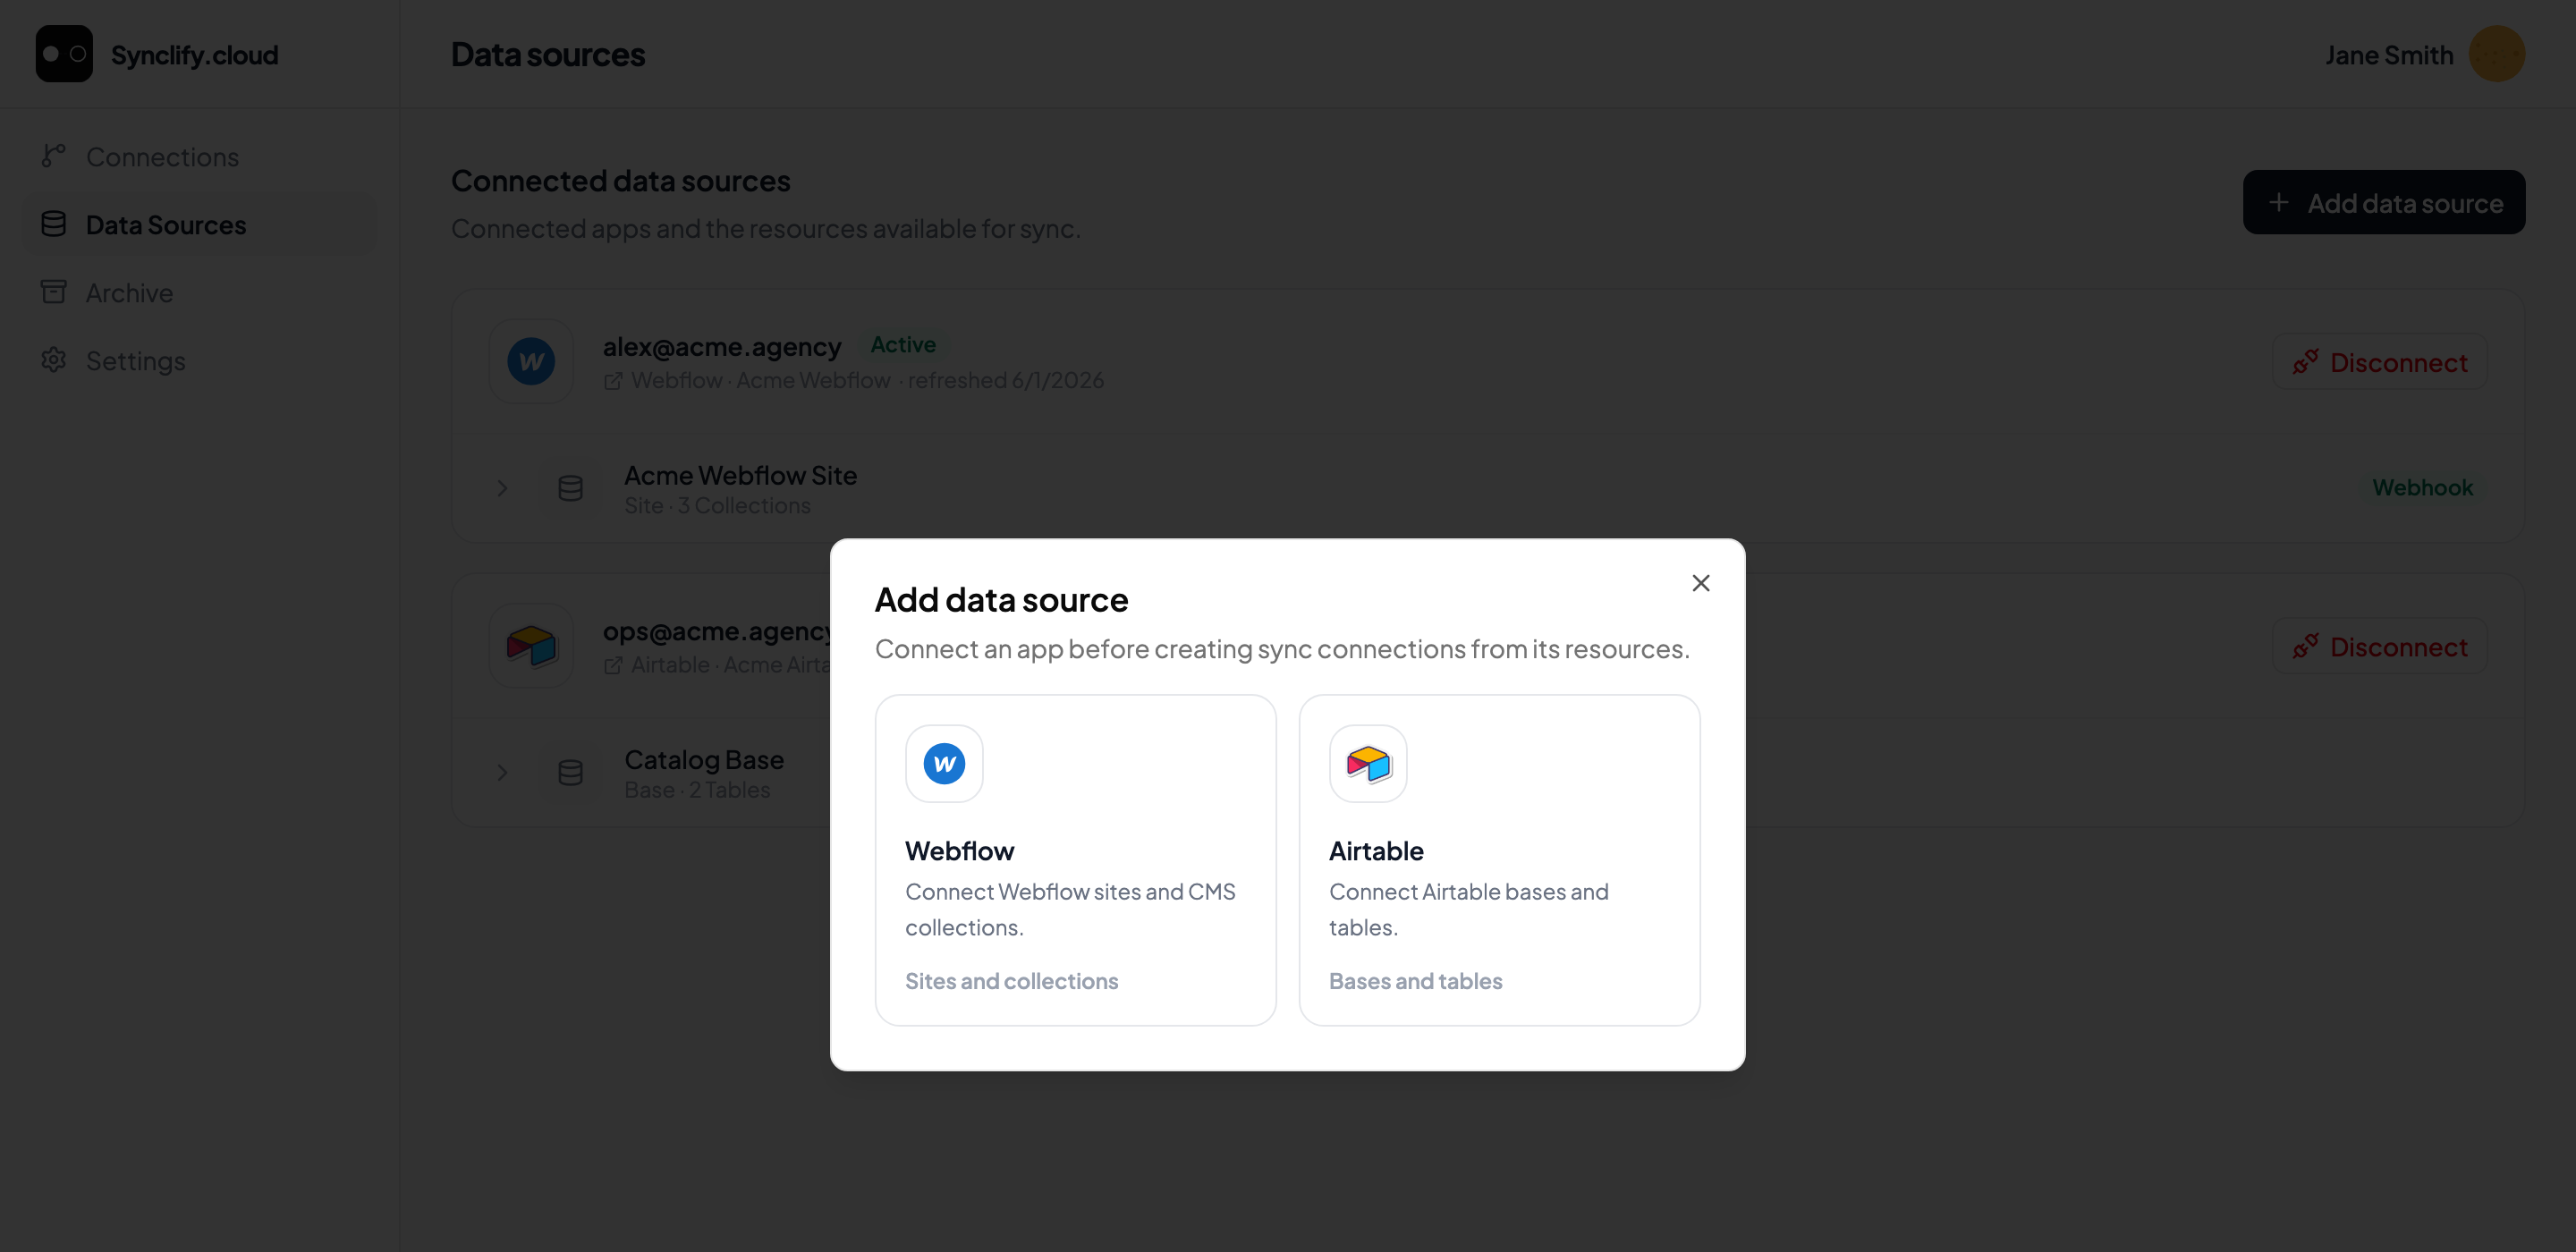
Task: Disconnect the ops@acme.agency Airtable account
Action: click(2379, 647)
